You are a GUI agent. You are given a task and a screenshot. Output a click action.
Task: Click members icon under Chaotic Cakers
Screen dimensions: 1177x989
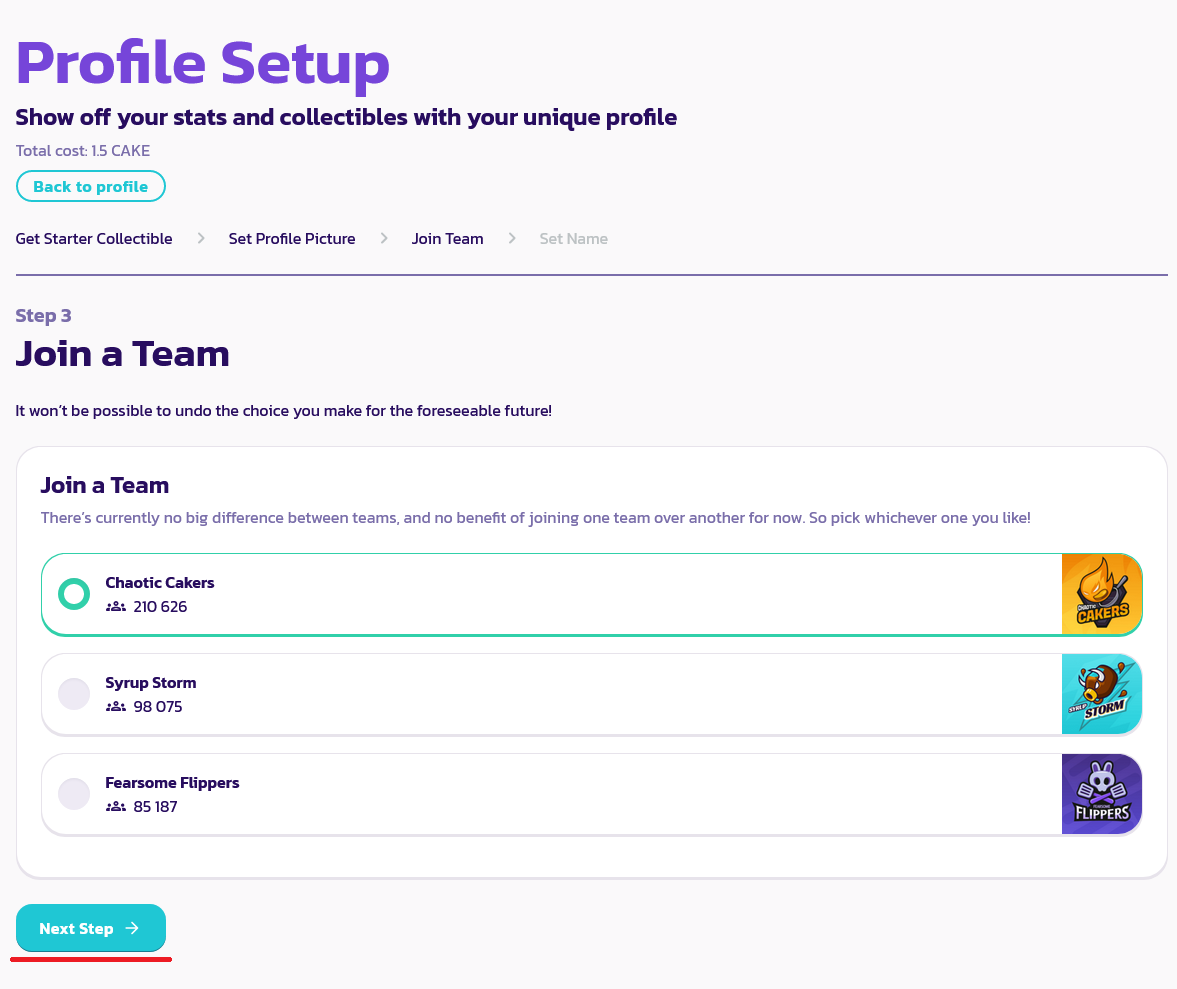click(116, 607)
